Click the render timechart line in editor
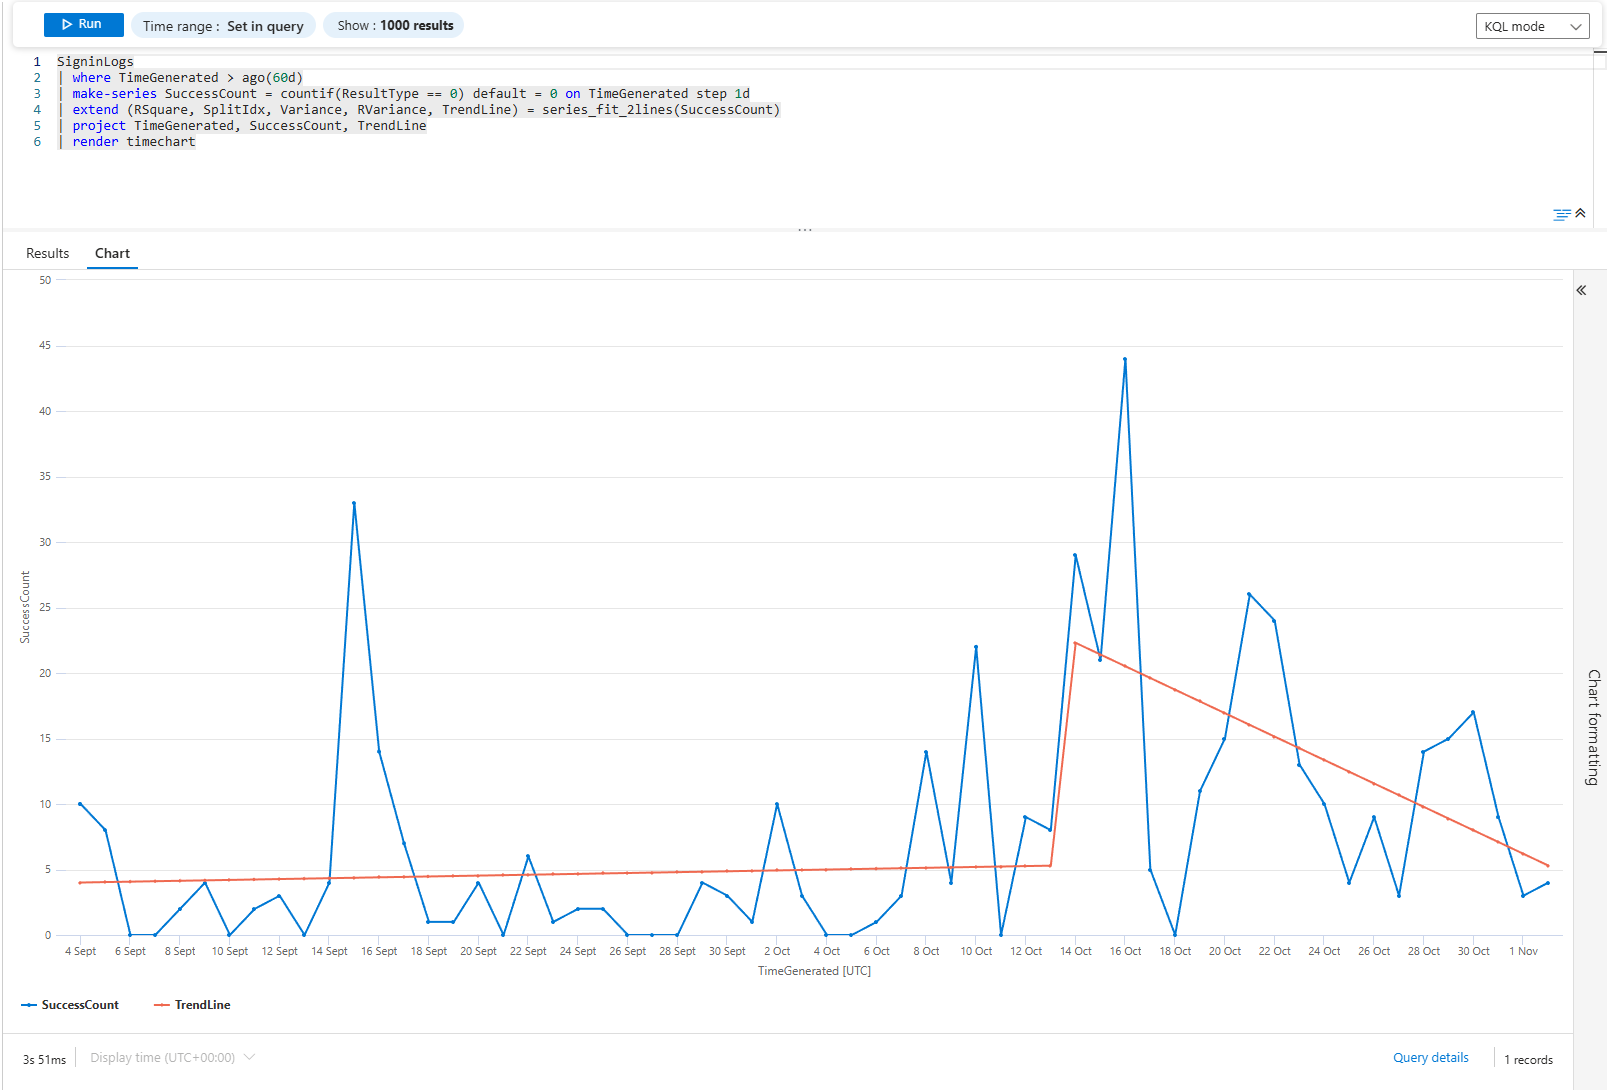This screenshot has height=1090, width=1624. 133,142
